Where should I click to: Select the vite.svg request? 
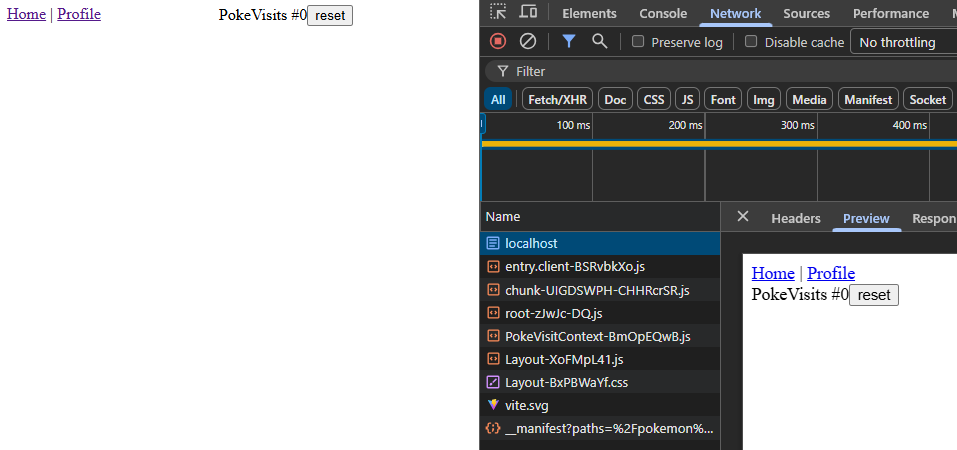526,405
